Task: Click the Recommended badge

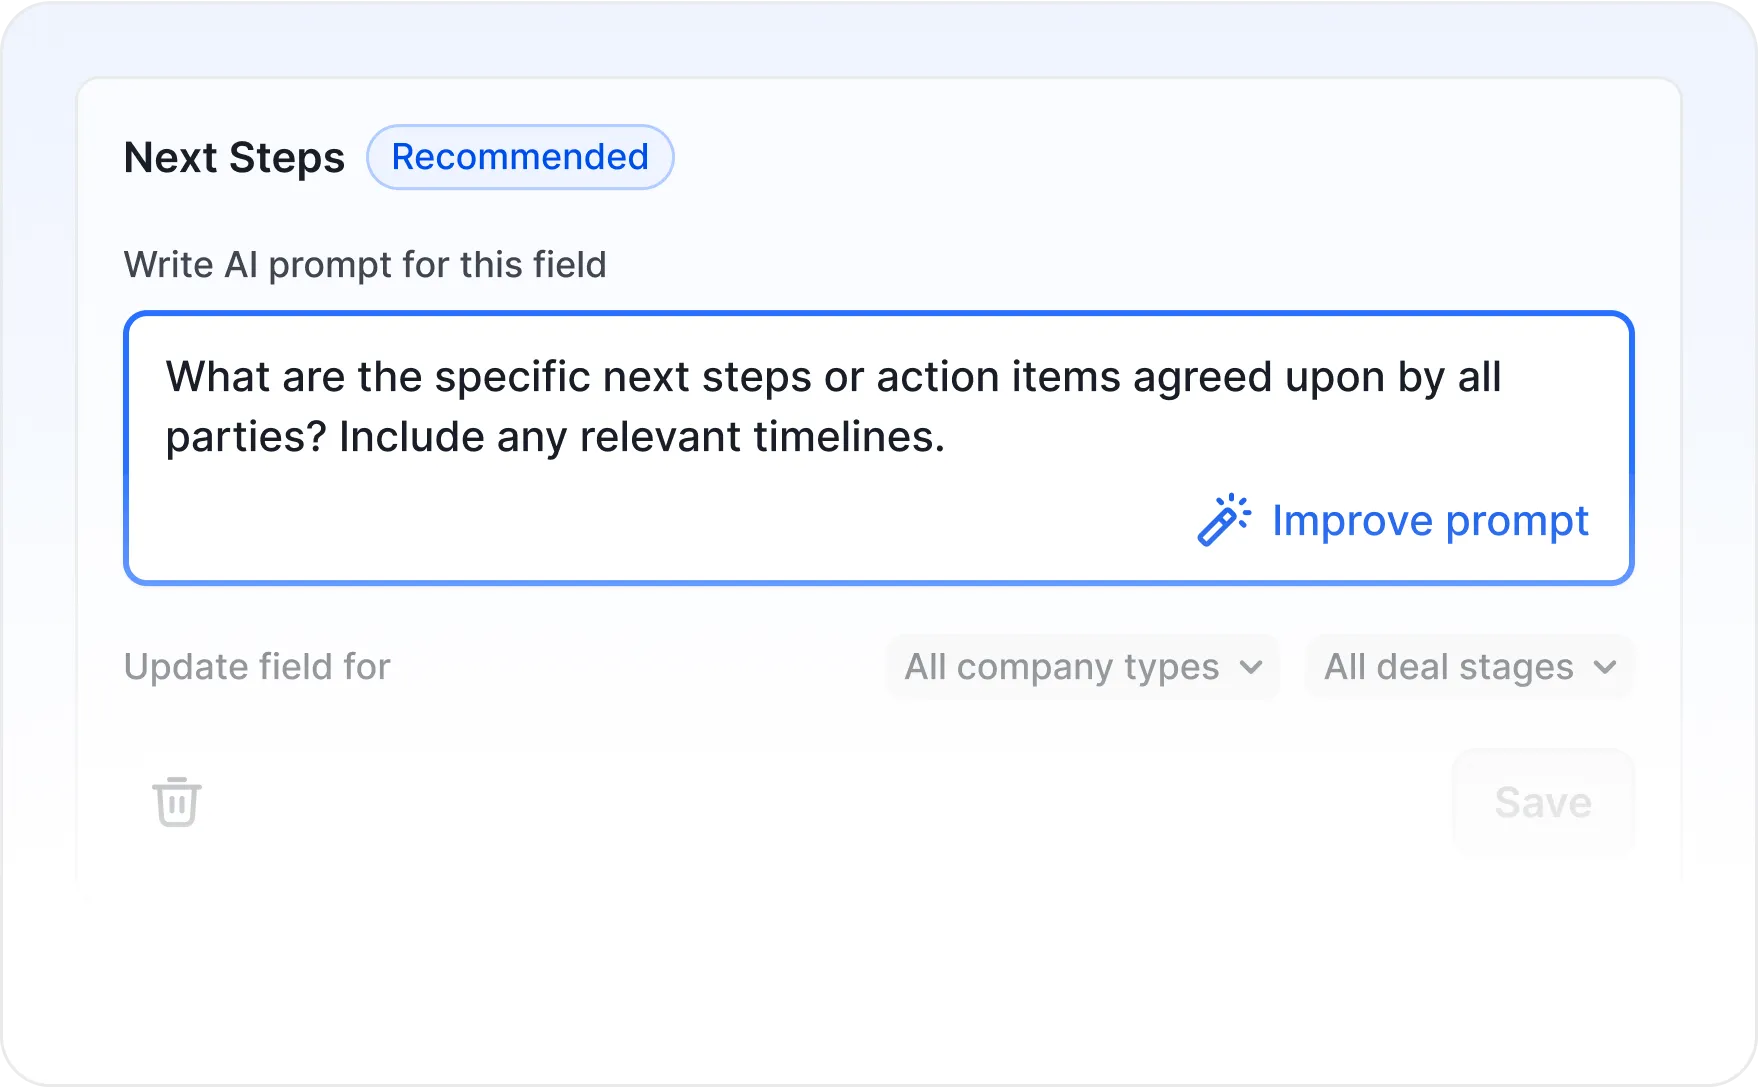Action: coord(520,157)
